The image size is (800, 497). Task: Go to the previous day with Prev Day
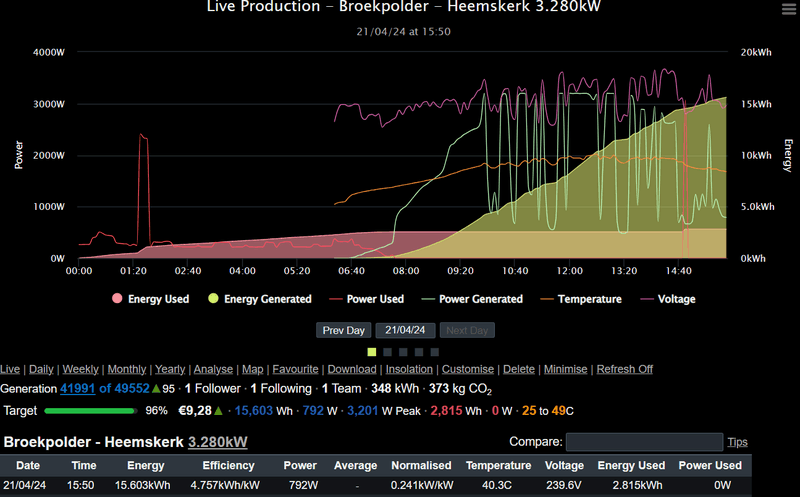344,330
